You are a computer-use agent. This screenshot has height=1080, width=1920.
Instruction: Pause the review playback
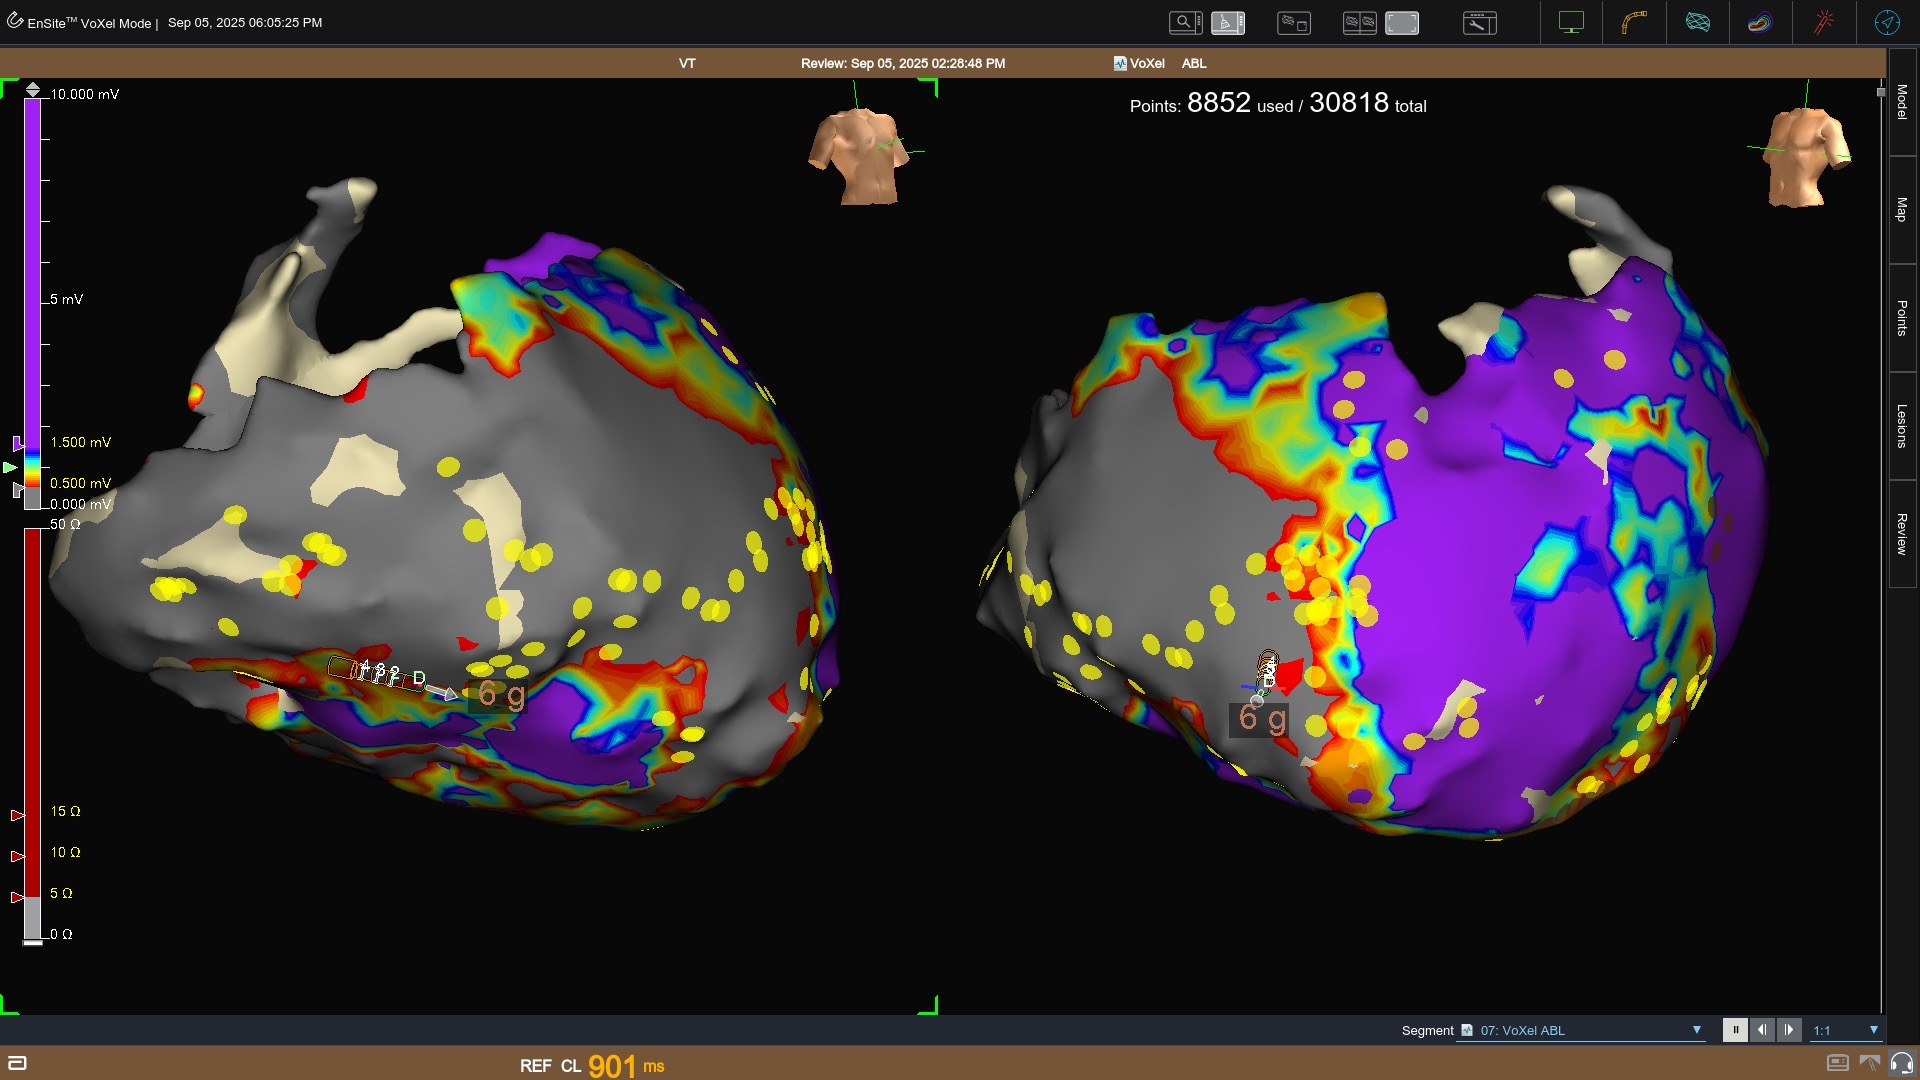[x=1735, y=1030]
